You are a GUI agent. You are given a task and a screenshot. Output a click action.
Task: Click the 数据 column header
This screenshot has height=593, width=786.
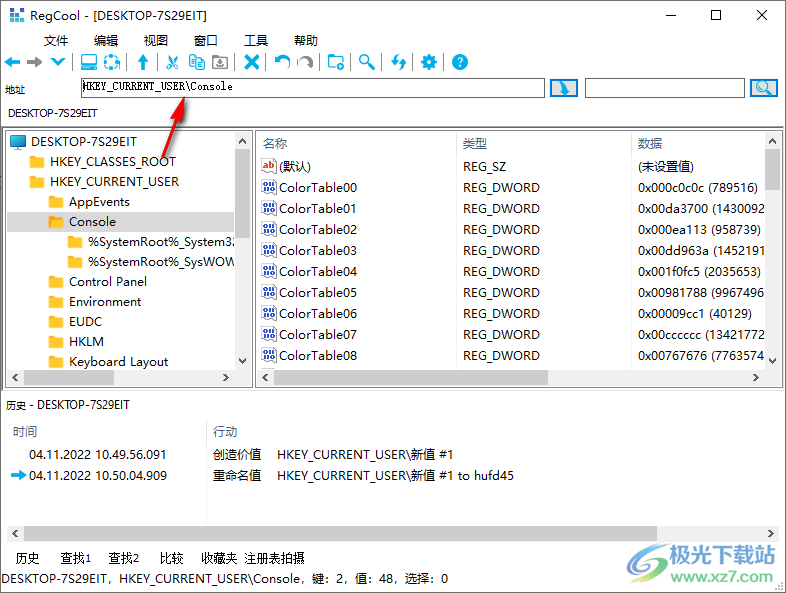[x=650, y=144]
